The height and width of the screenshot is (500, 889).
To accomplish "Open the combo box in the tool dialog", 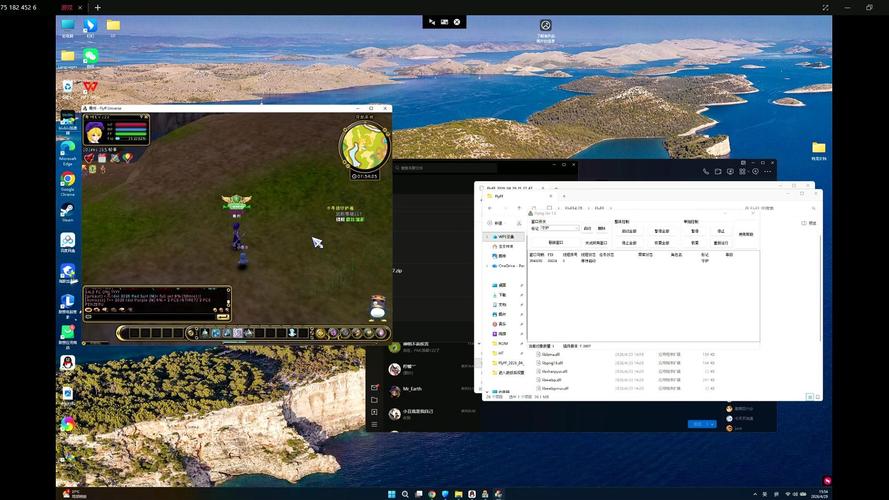I will [x=560, y=228].
